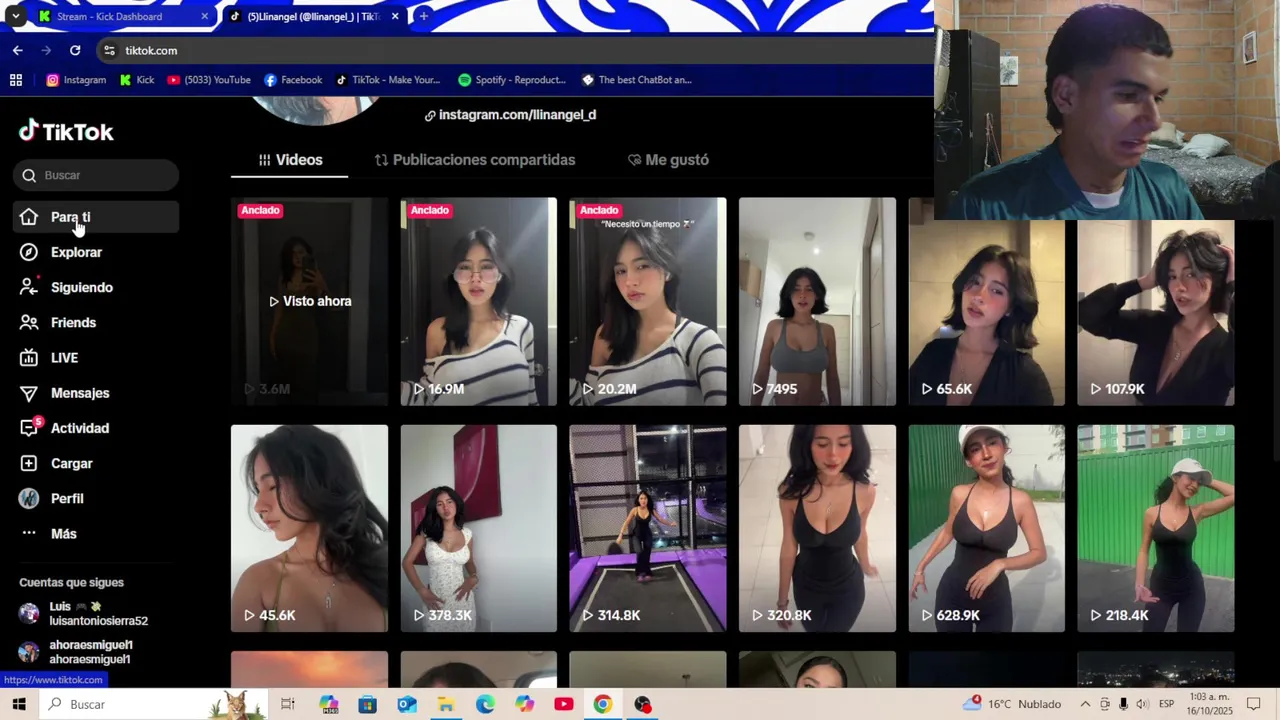Image resolution: width=1280 pixels, height=720 pixels.
Task: Close the TikTok browser tab
Action: click(x=395, y=16)
